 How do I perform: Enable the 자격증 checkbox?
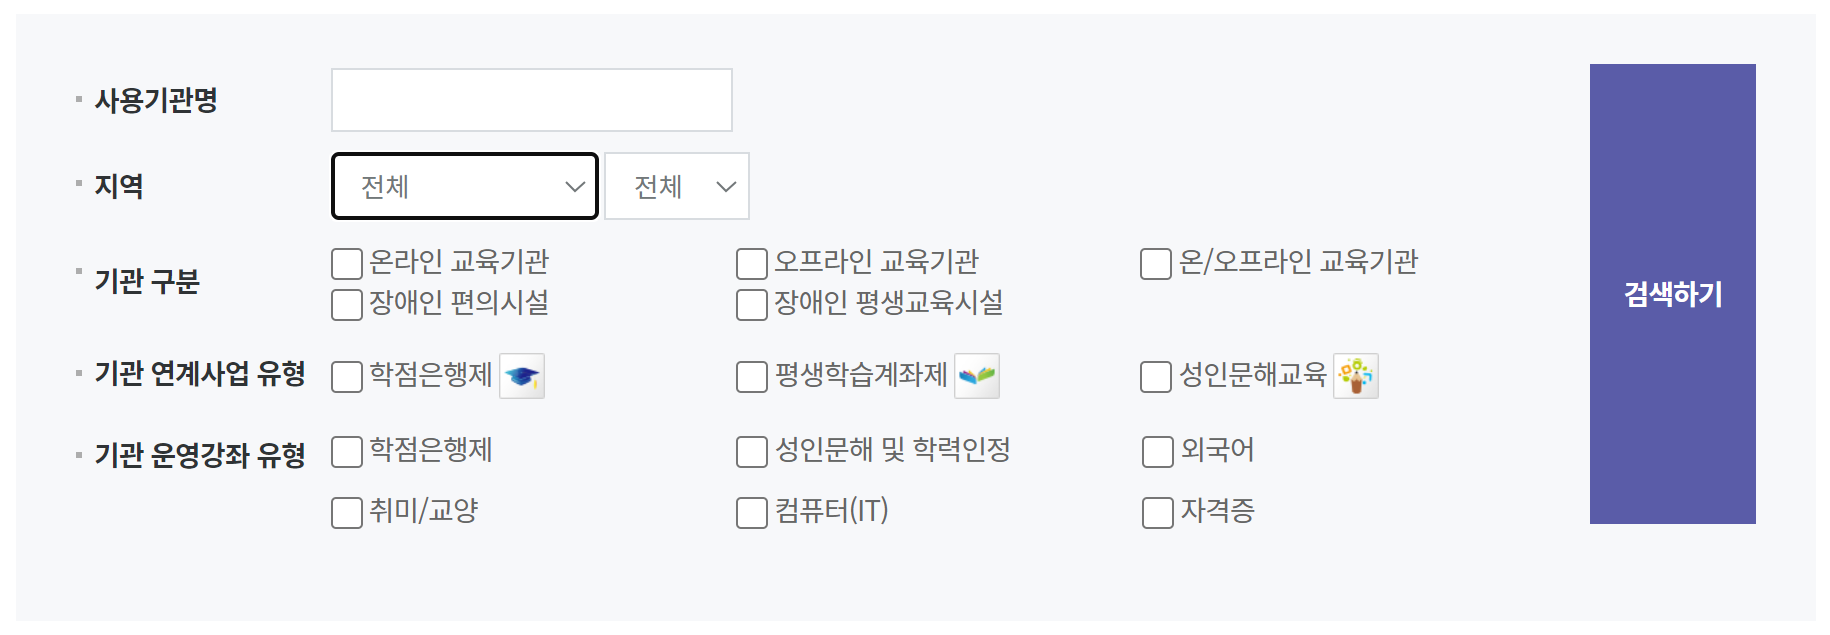pos(1155,512)
